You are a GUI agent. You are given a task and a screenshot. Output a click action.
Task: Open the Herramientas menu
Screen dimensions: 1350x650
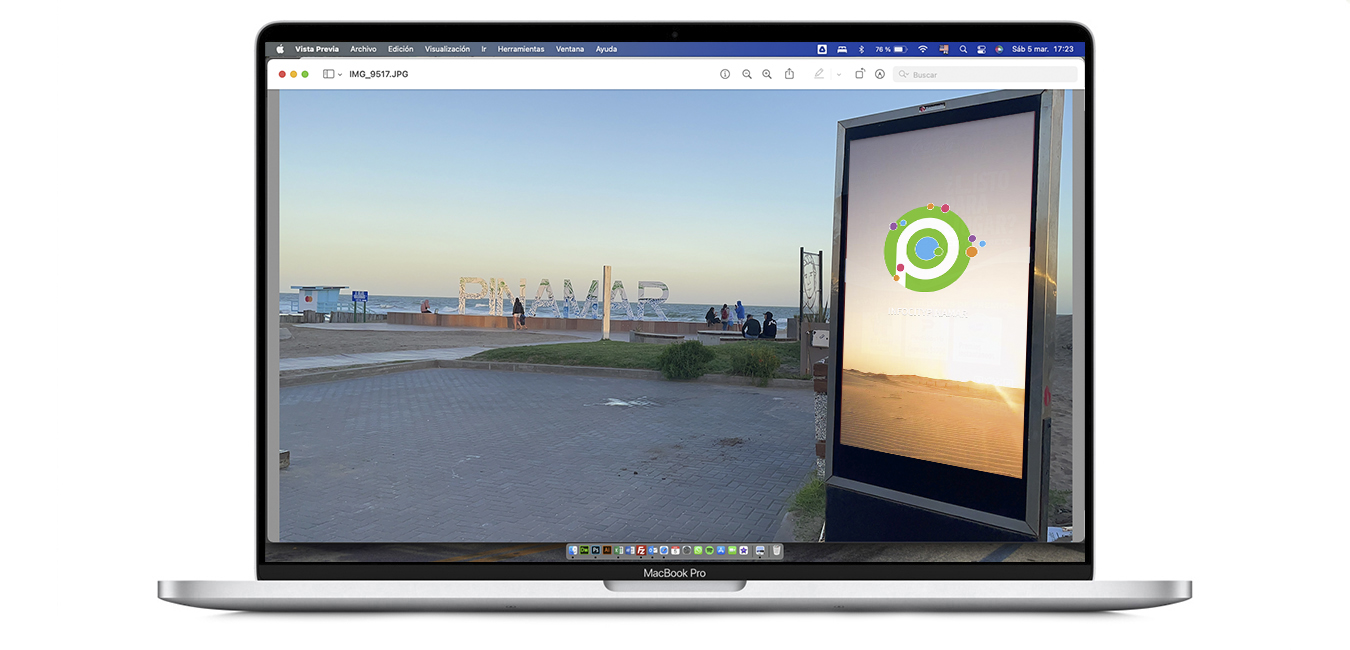click(x=521, y=49)
